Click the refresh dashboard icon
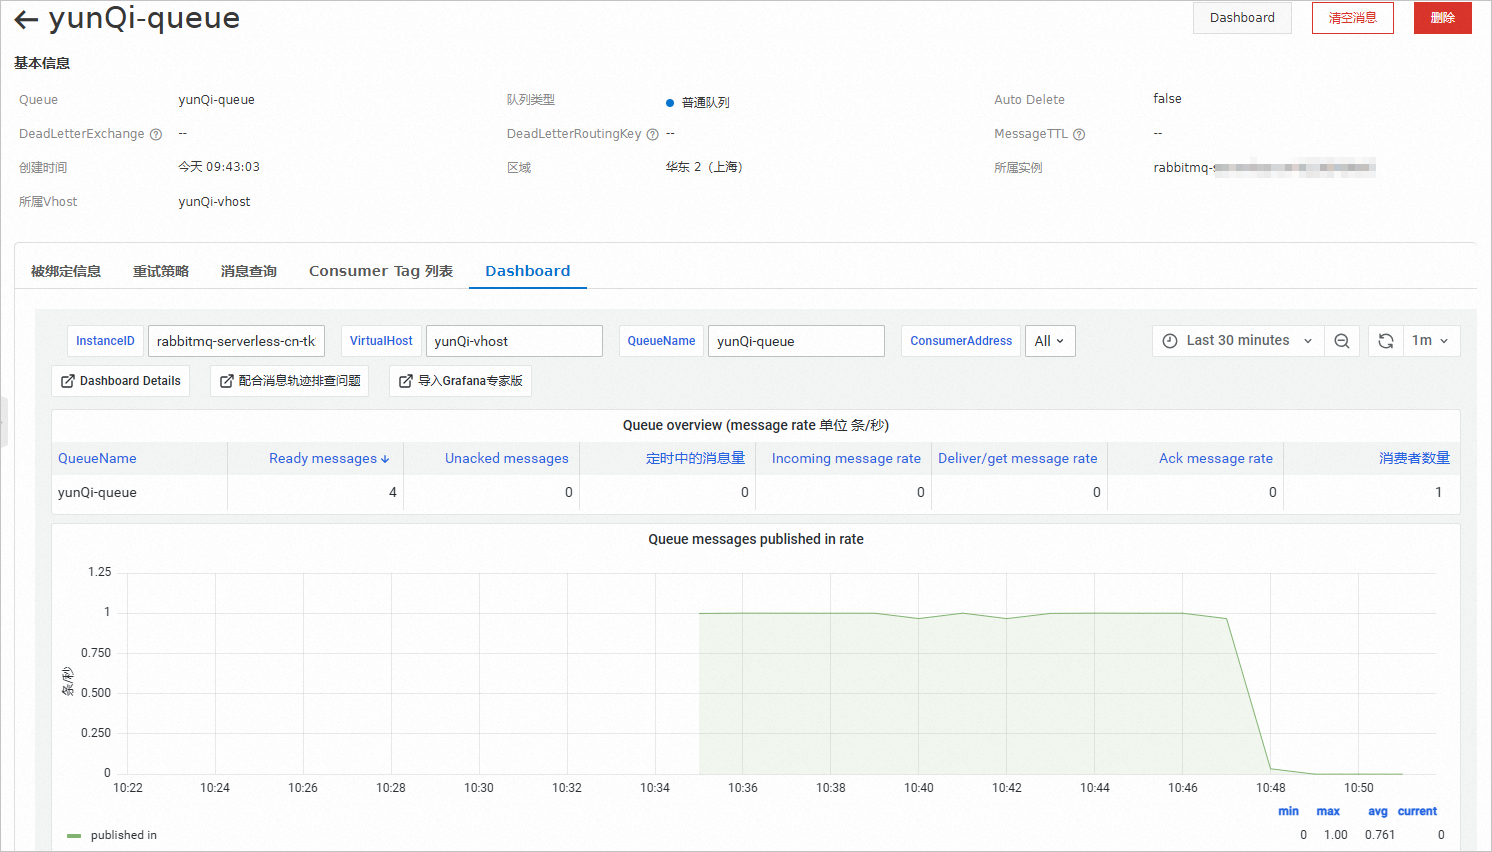Viewport: 1492px width, 852px height. tap(1386, 341)
